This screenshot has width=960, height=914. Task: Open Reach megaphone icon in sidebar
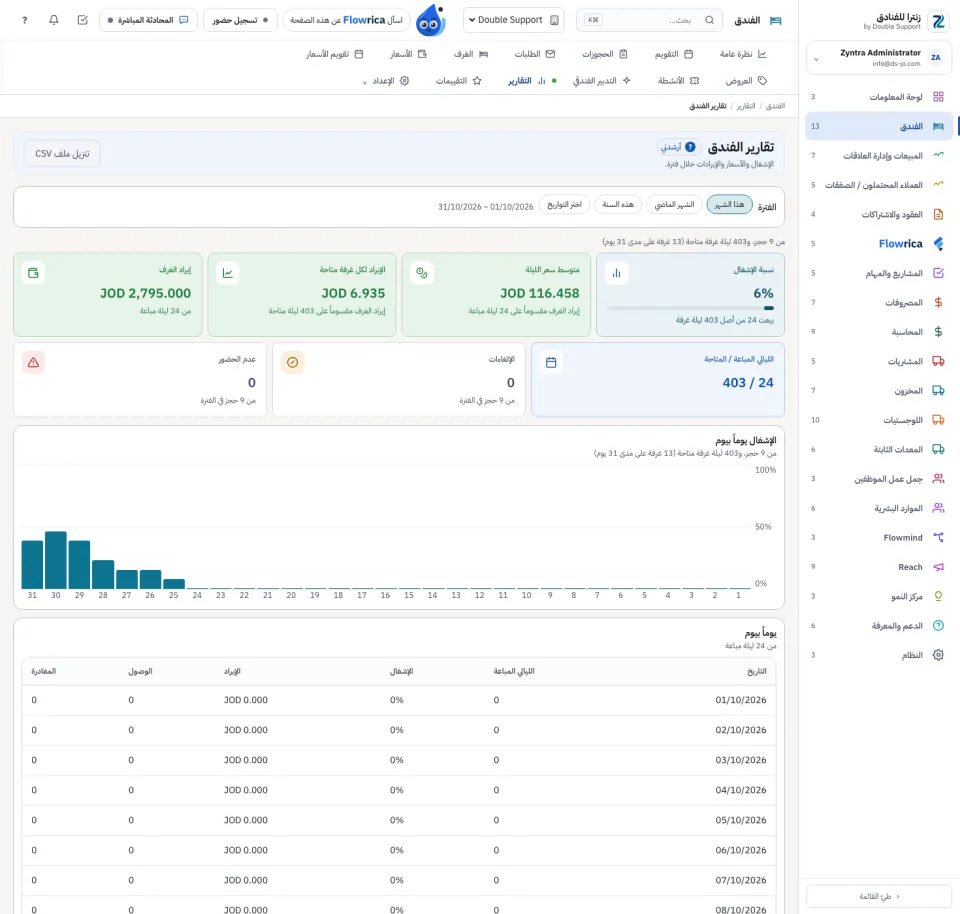point(938,567)
